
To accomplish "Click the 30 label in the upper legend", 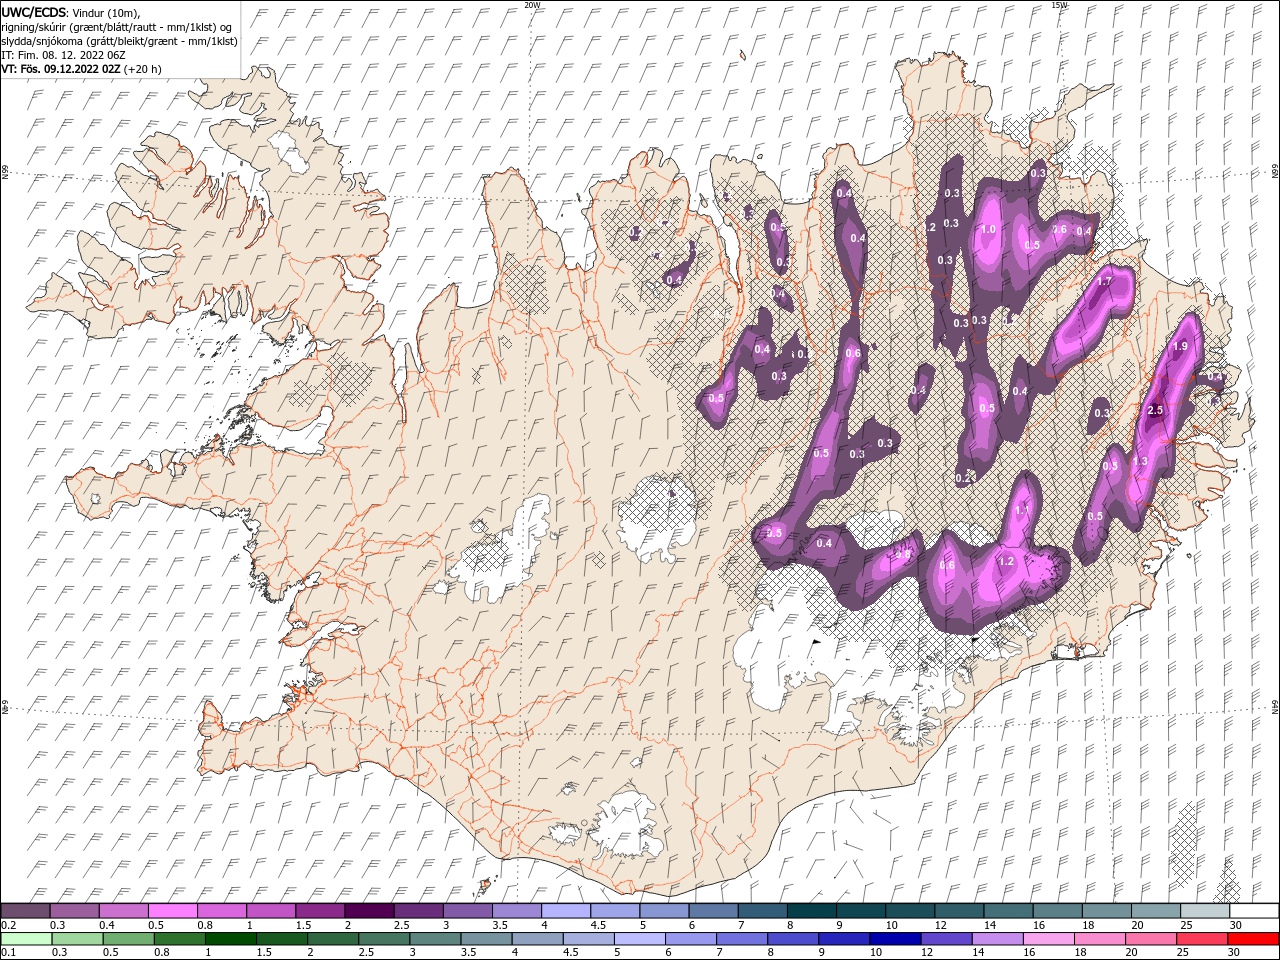I will point(1236,925).
